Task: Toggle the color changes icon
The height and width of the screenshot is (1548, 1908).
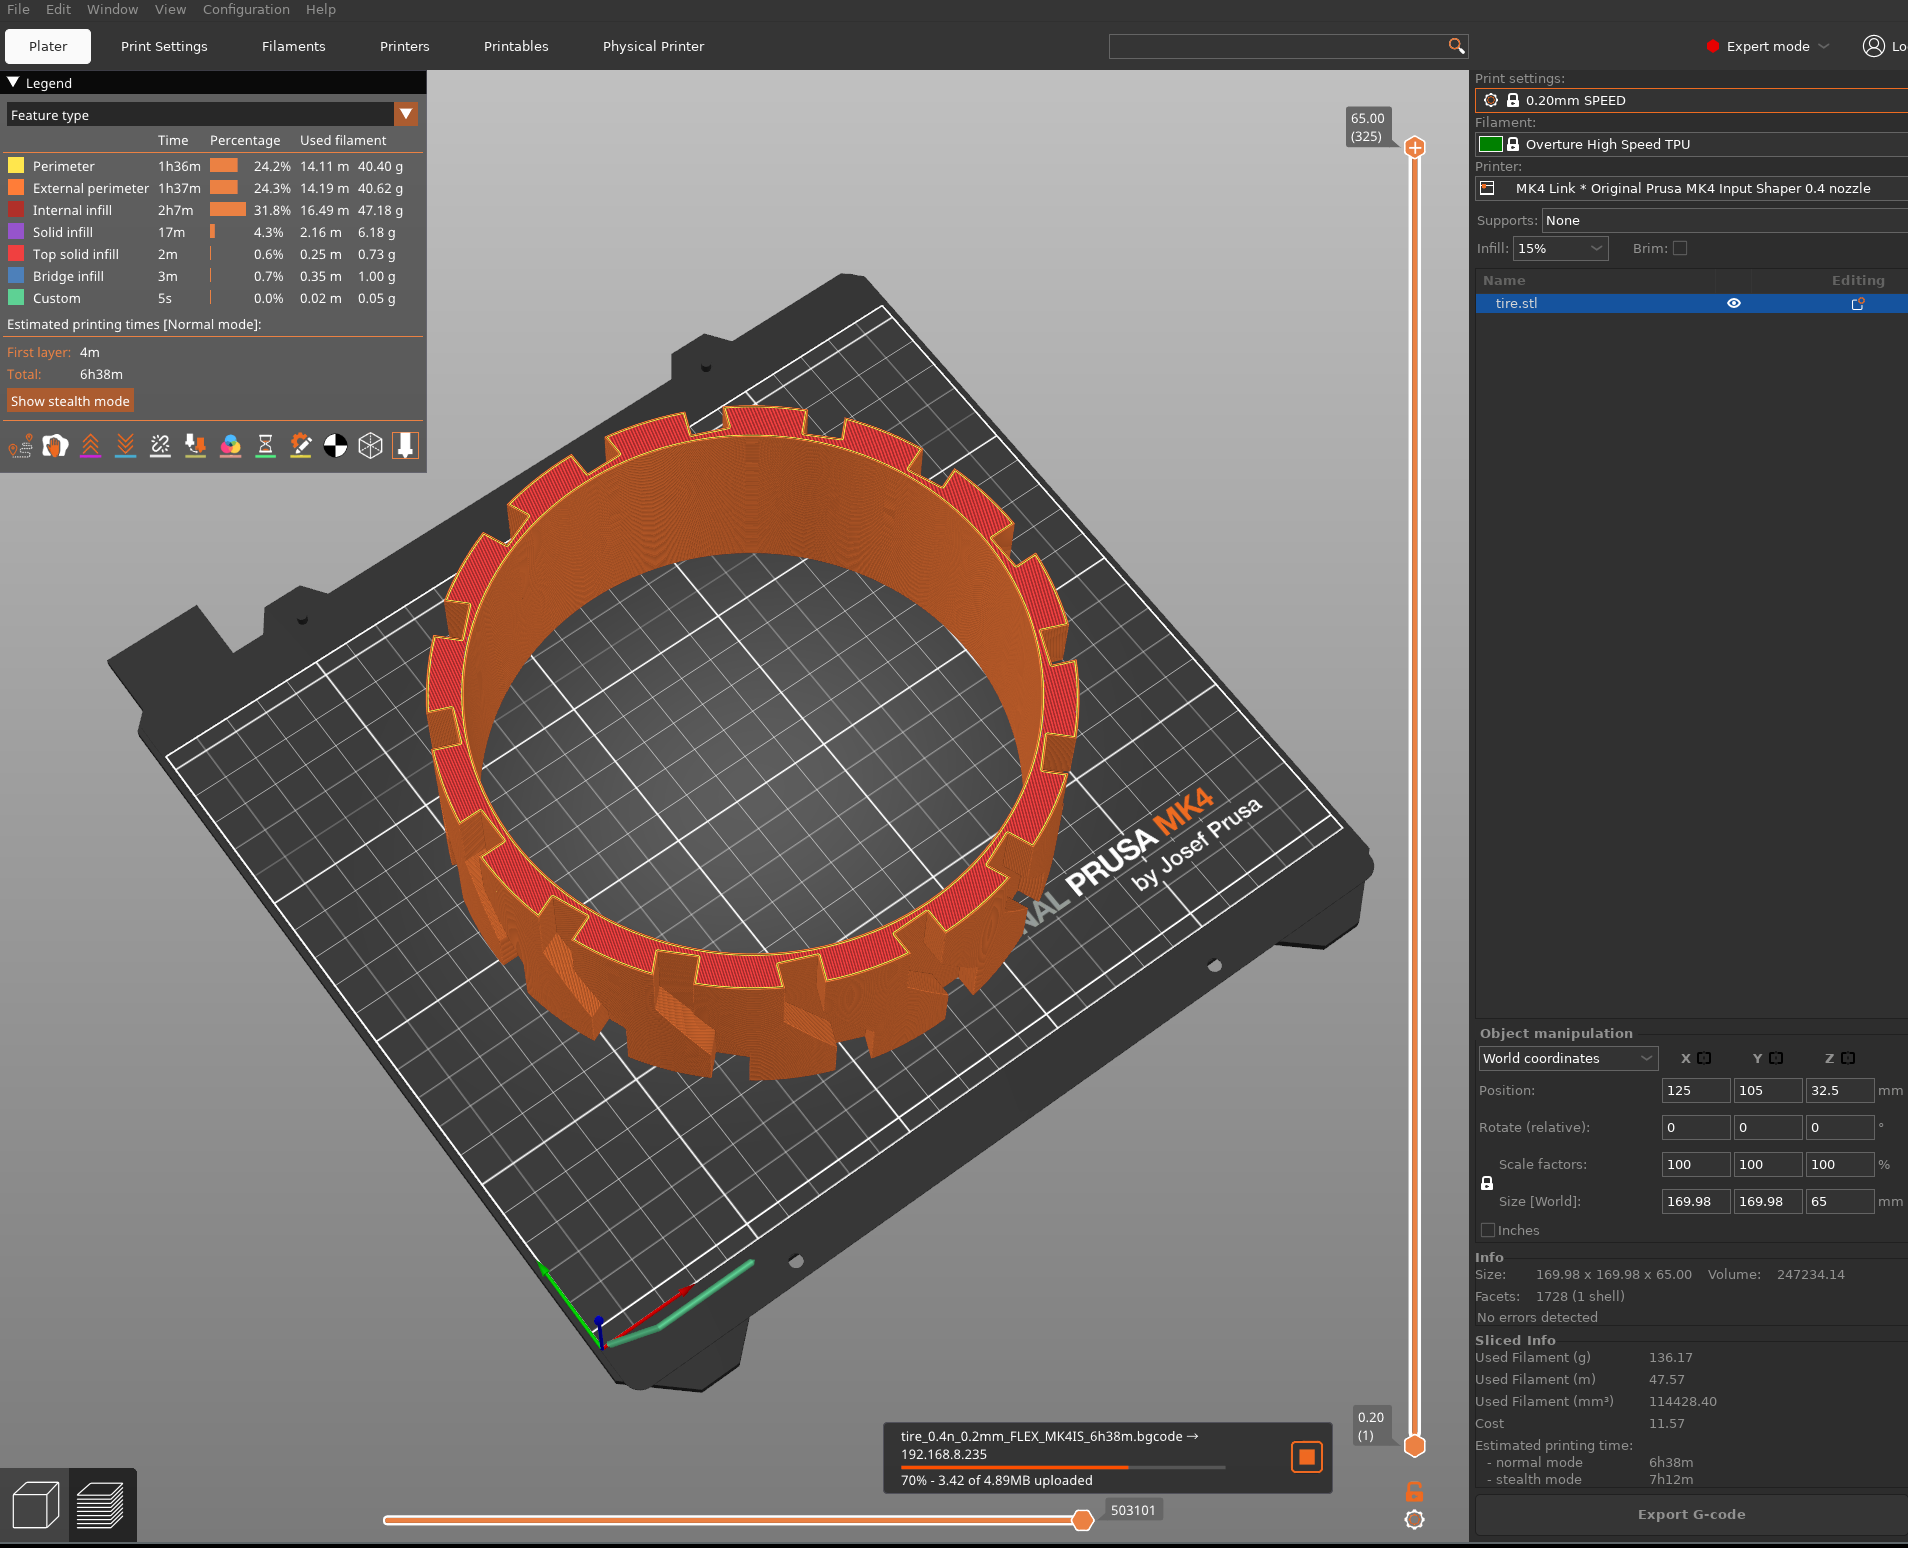Action: 231,446
